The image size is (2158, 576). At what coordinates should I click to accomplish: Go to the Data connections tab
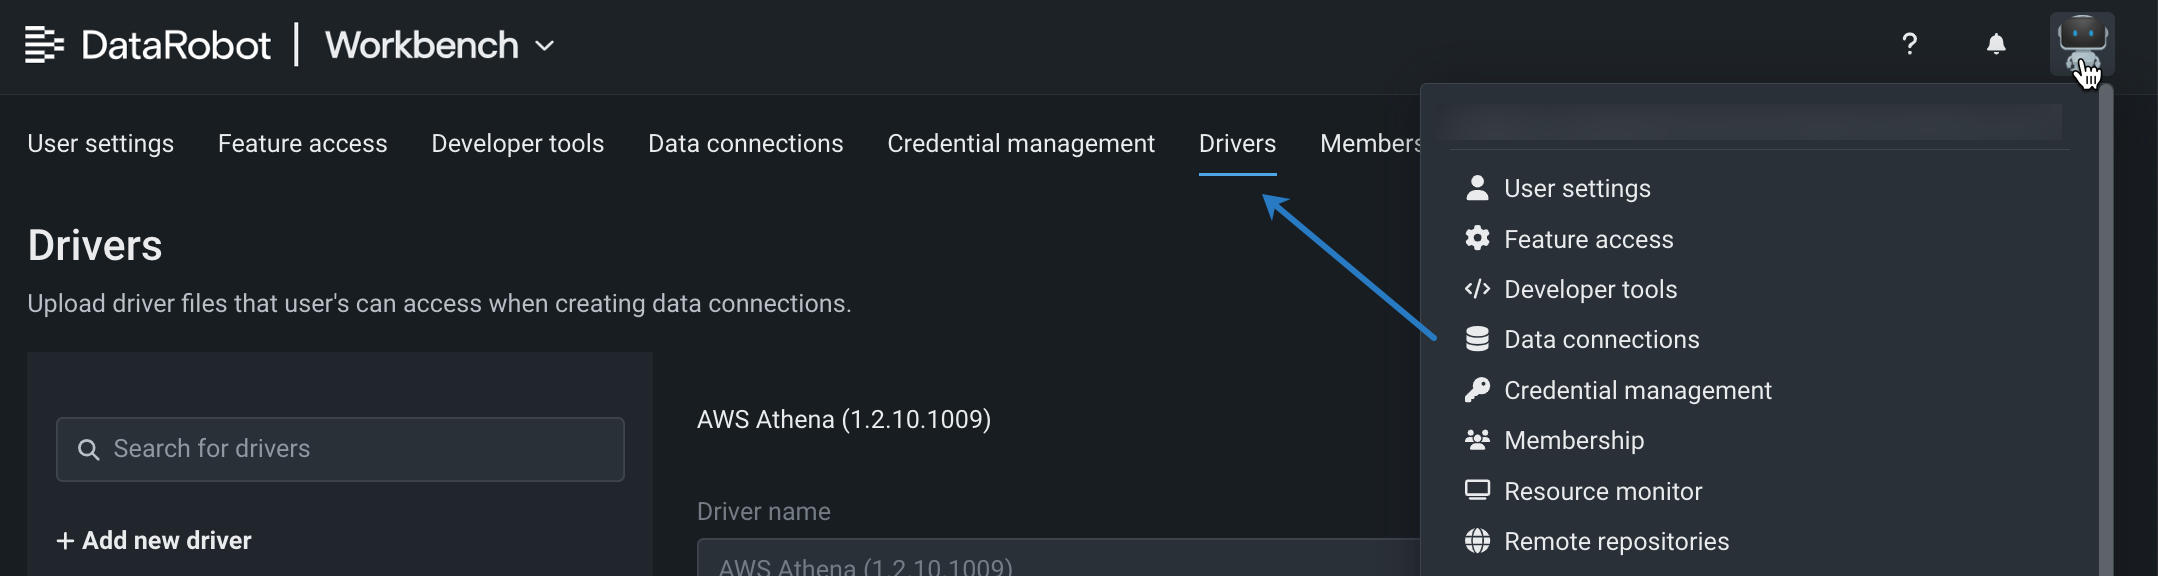click(x=745, y=144)
